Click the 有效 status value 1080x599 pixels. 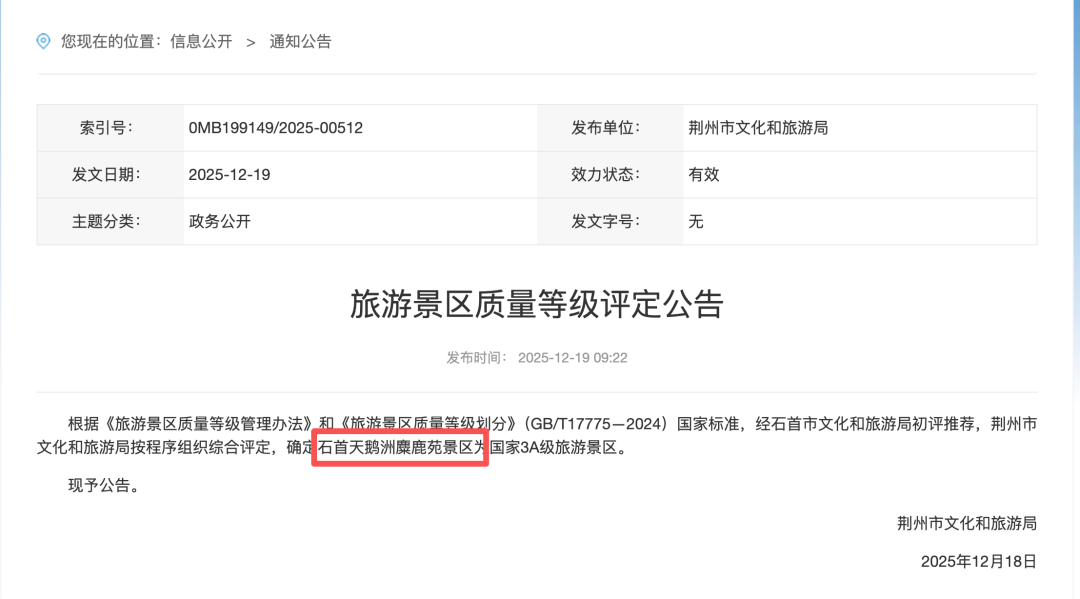[x=704, y=174]
